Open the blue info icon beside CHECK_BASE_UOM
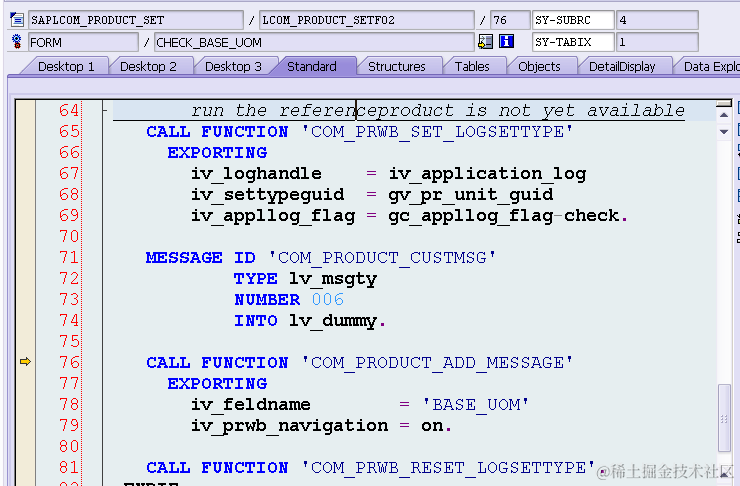Viewport: 740px width, 486px height. pyautogui.click(x=506, y=42)
